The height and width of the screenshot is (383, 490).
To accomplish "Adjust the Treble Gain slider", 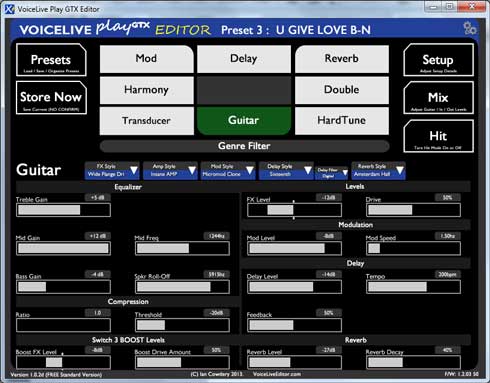I will click(x=63, y=210).
